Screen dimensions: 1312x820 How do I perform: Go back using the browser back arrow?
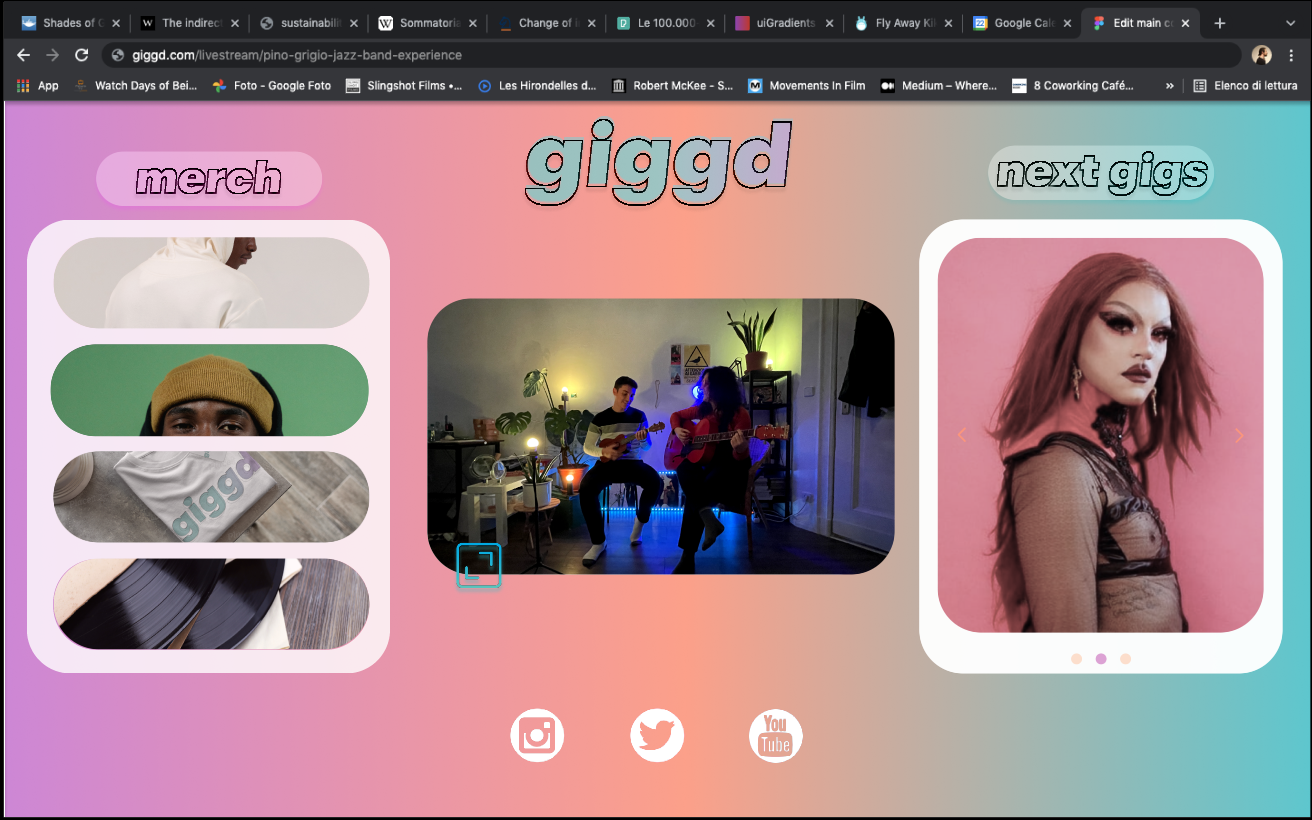(x=22, y=56)
